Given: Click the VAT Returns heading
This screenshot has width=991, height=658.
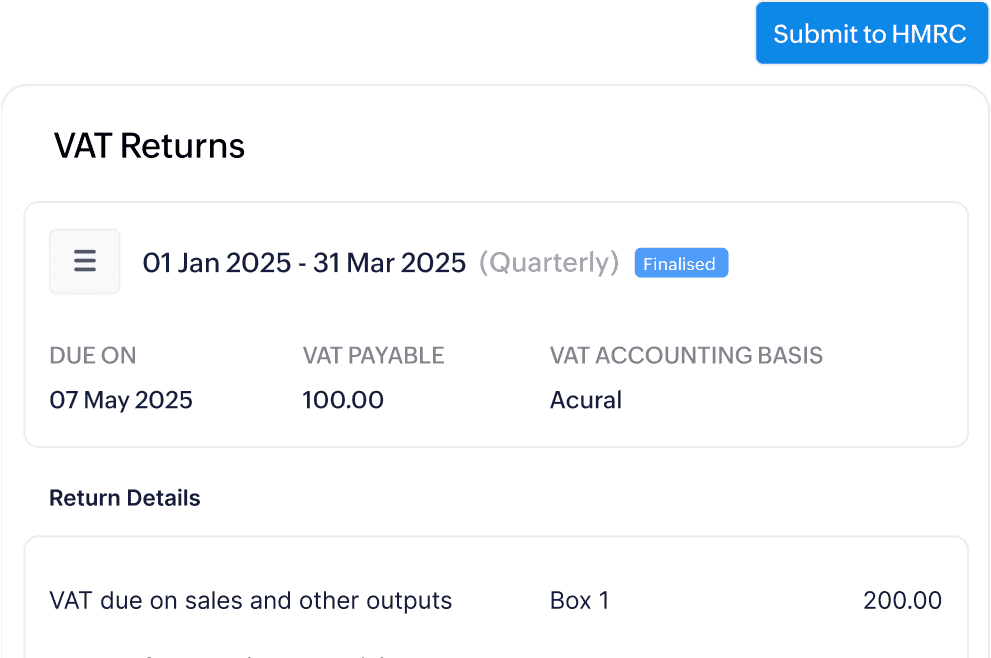Looking at the screenshot, I should [149, 146].
